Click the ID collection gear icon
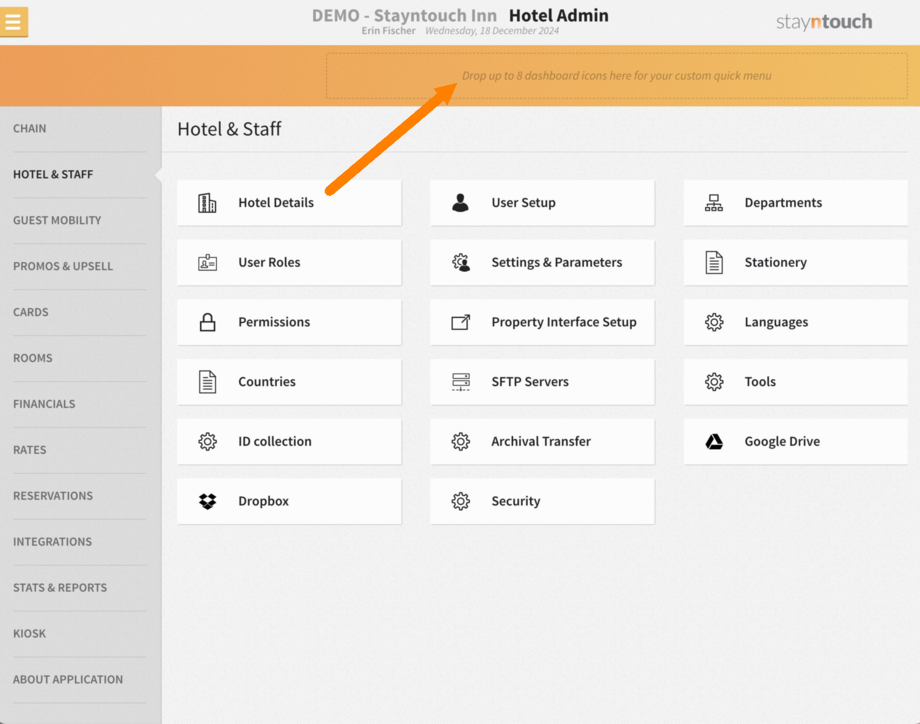This screenshot has height=724, width=920. point(207,441)
